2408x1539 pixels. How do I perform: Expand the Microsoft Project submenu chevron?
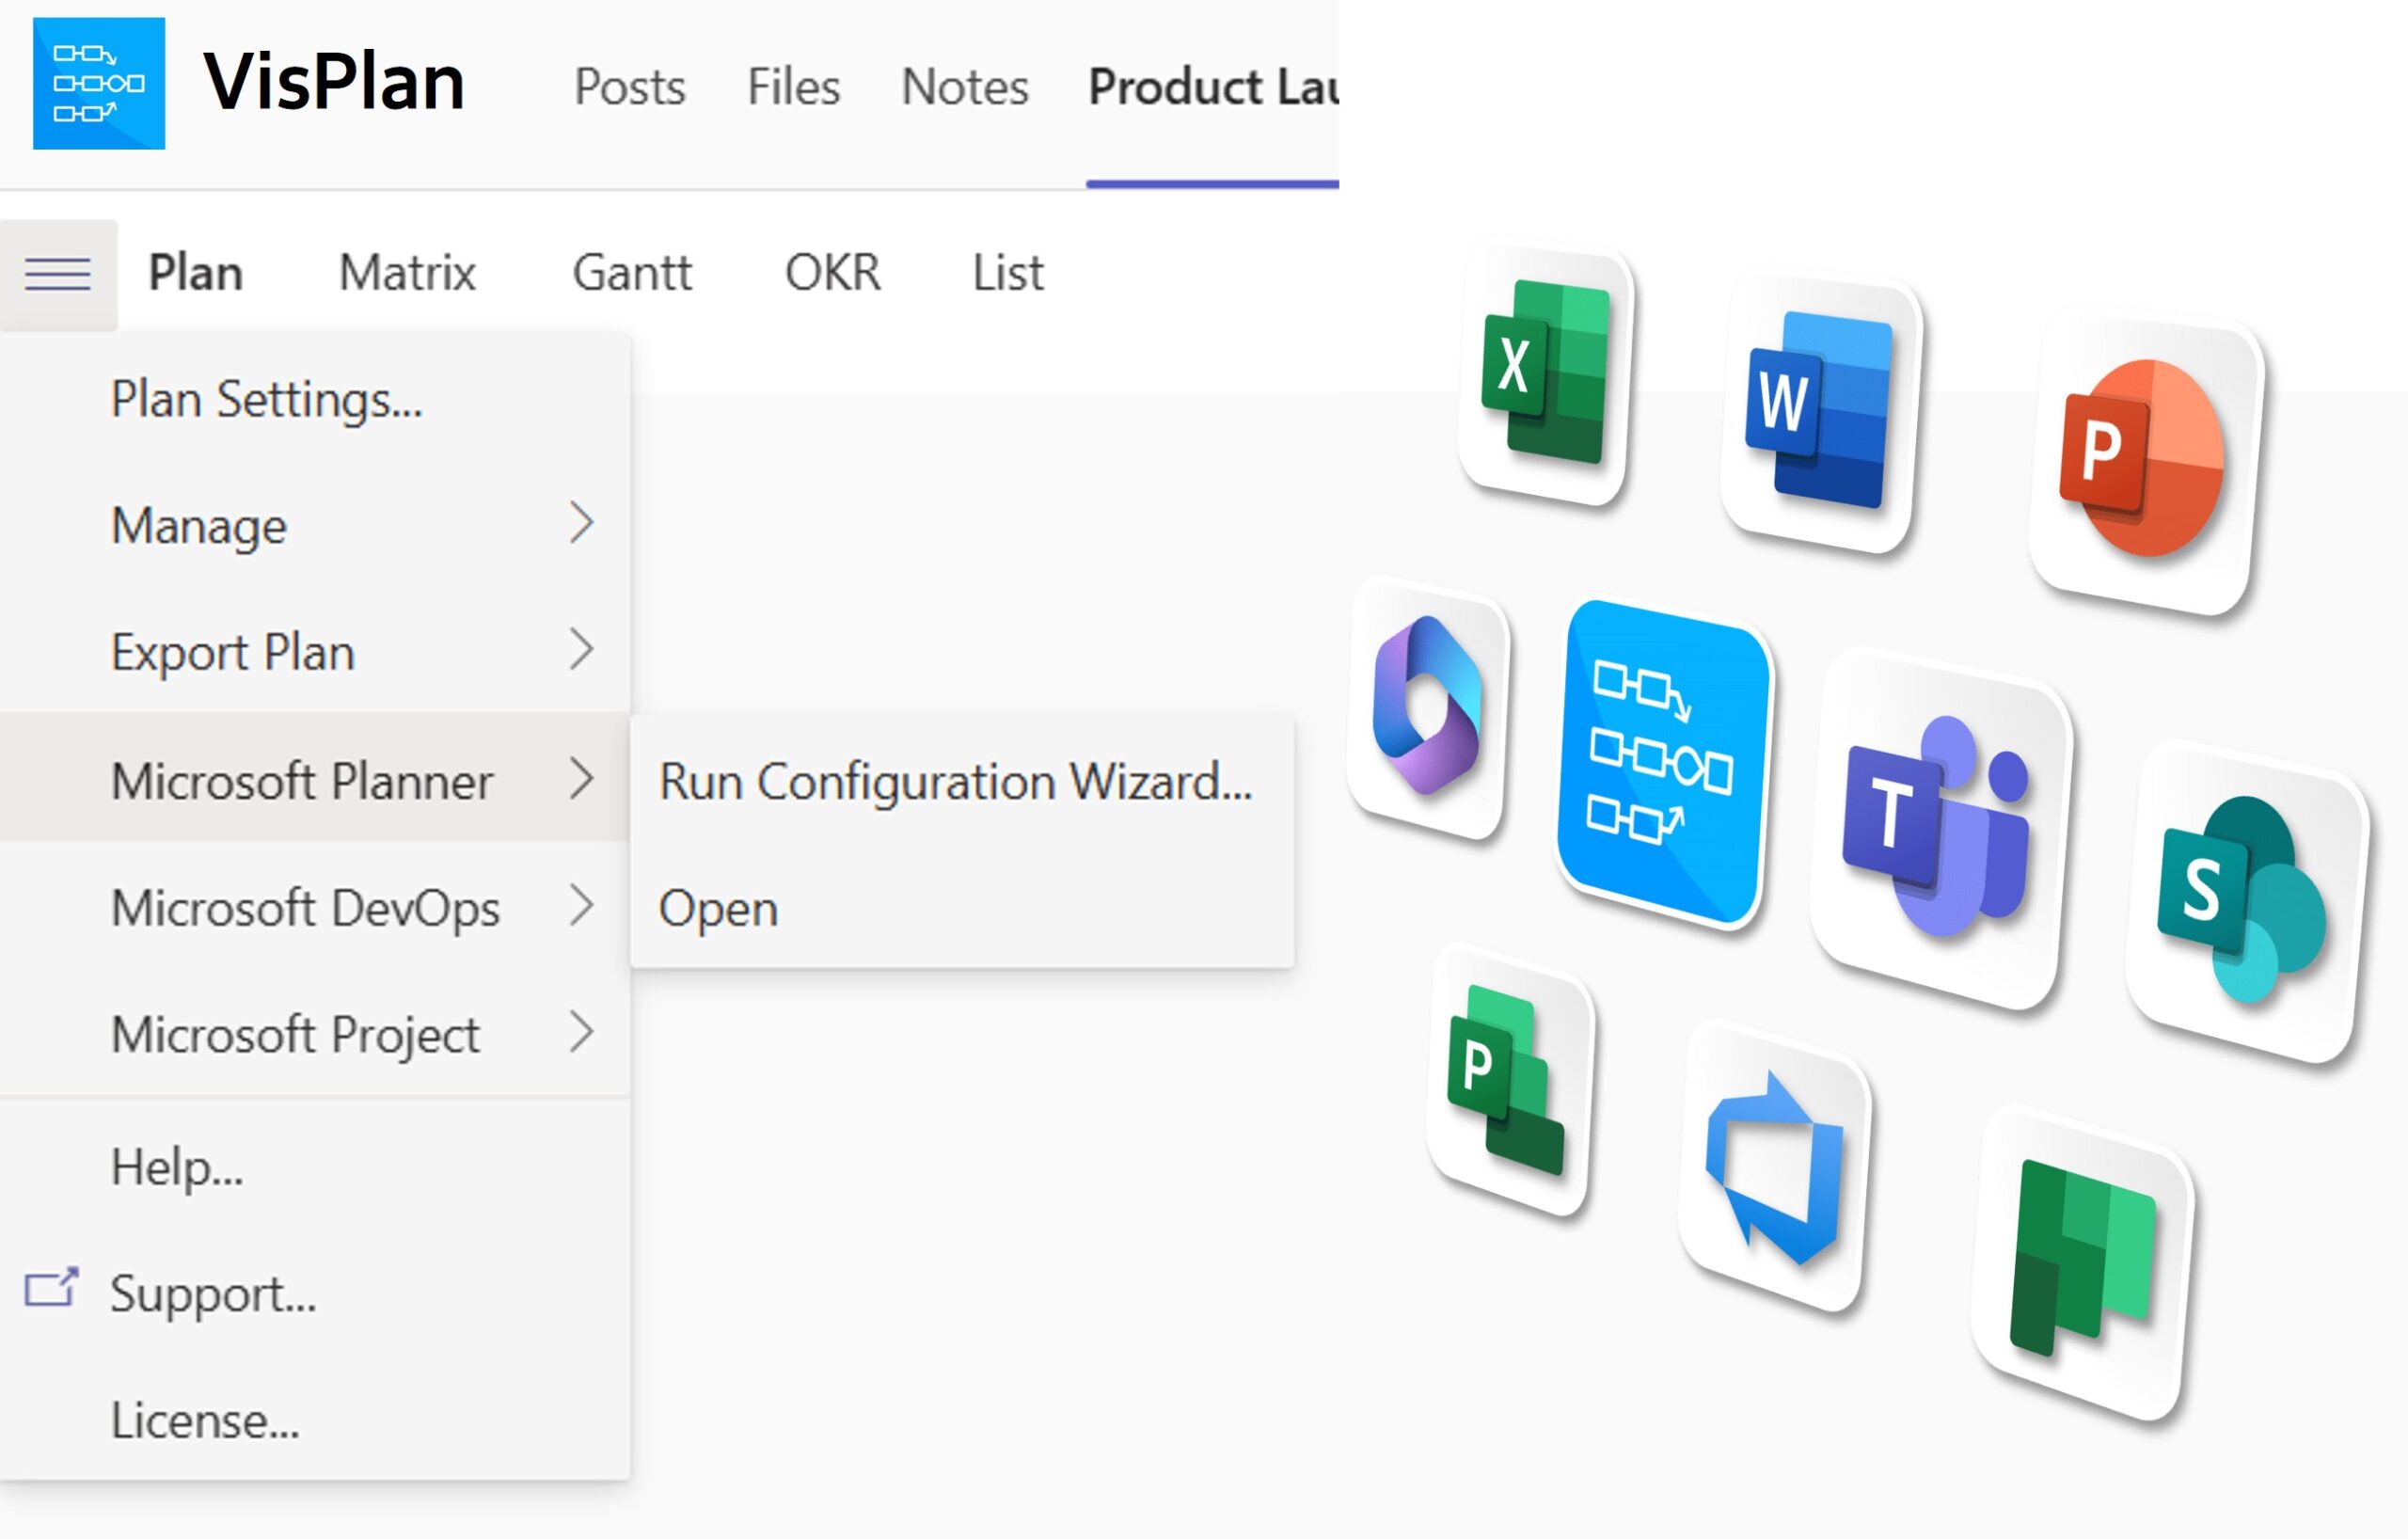pos(581,1032)
